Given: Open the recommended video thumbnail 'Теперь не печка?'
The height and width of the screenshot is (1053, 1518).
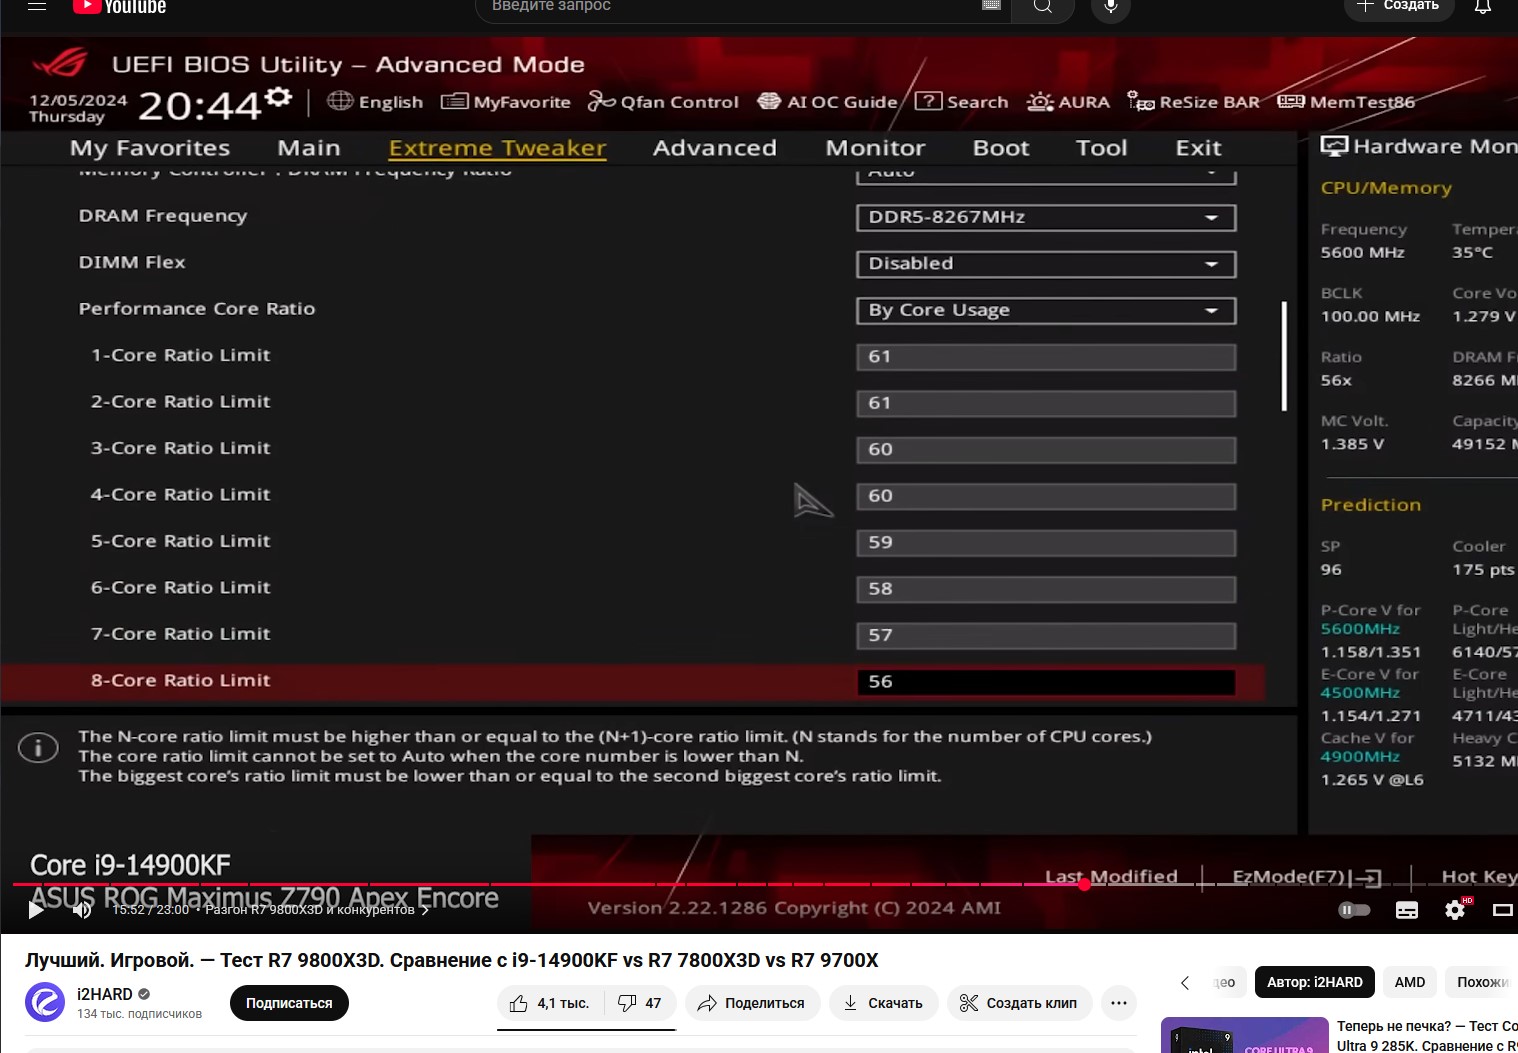Looking at the screenshot, I should tap(1244, 1035).
